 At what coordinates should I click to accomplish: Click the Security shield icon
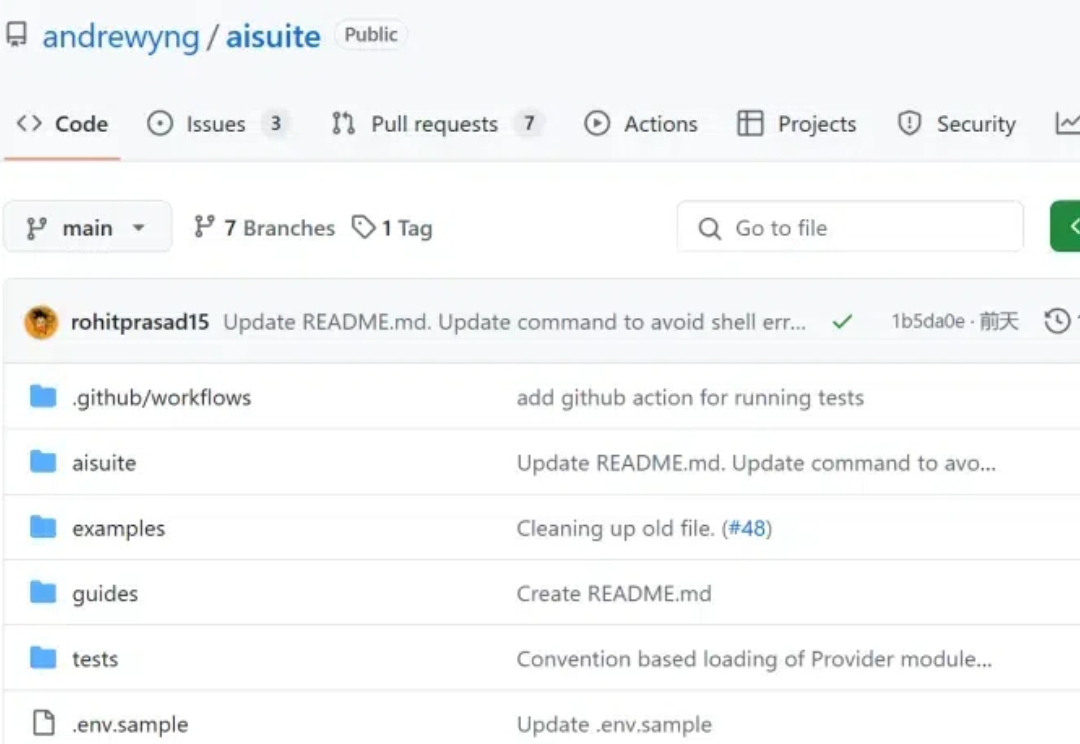pos(909,124)
